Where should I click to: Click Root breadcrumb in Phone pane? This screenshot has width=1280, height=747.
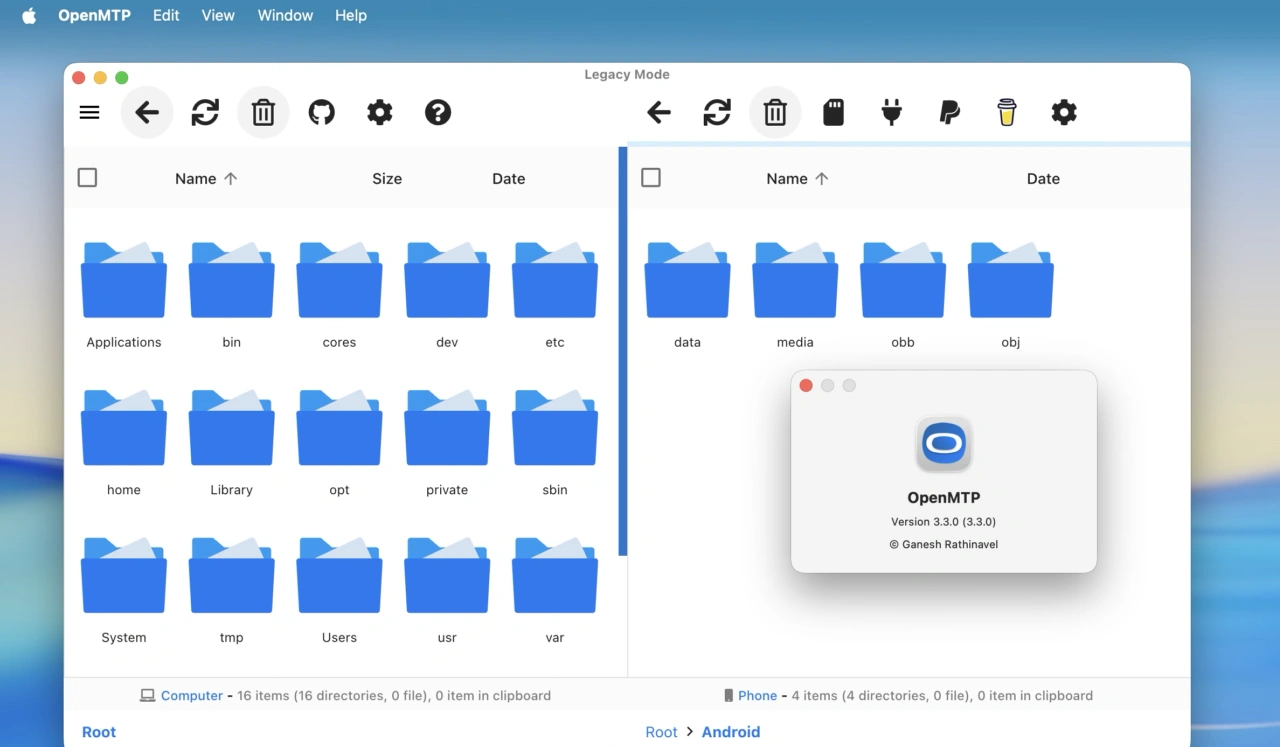pyautogui.click(x=661, y=732)
